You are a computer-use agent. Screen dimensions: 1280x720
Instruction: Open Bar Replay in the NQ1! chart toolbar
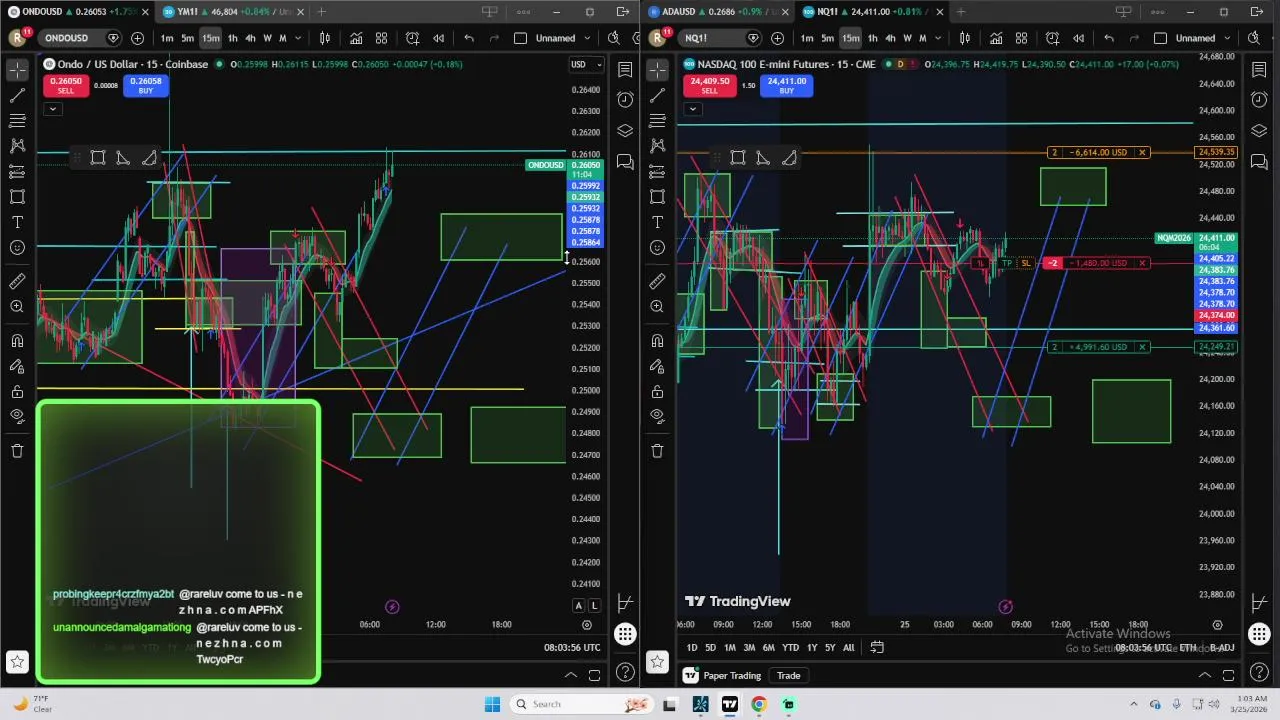coord(1078,38)
